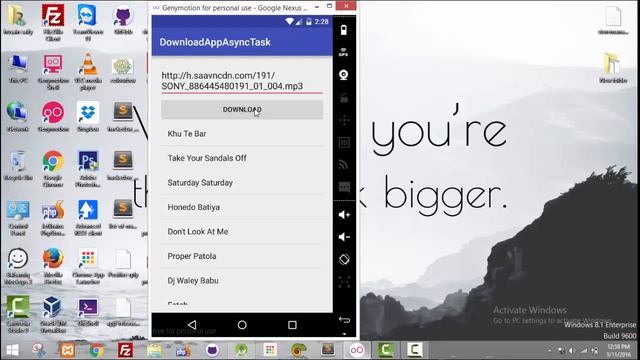This screenshot has height=360, width=640.
Task: Open the Genymotion ID widget
Action: point(344,142)
